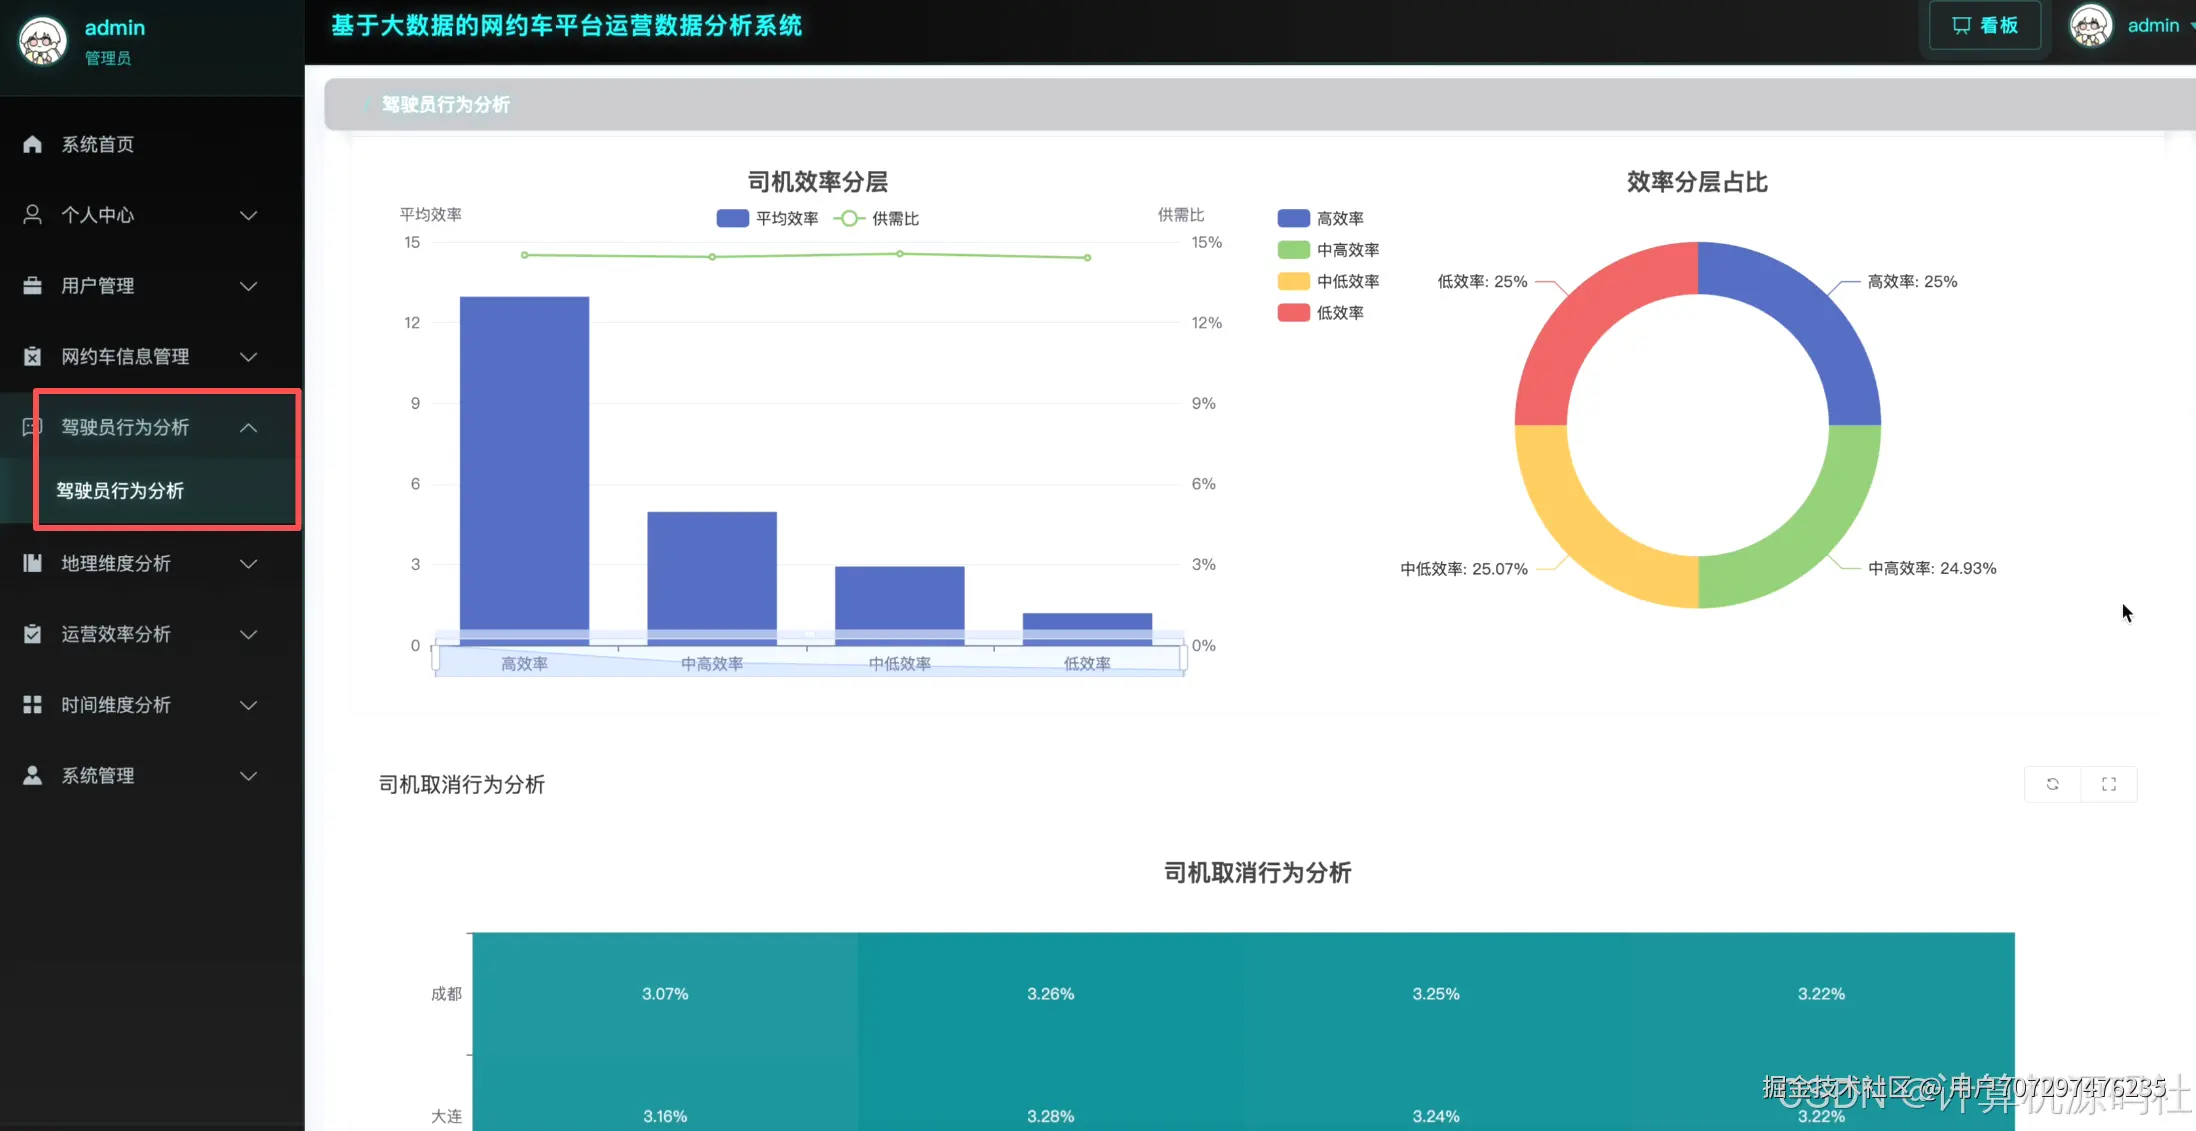2196x1131 pixels.
Task: Click the 网约车信息管理 sidebar icon
Action: coord(32,357)
